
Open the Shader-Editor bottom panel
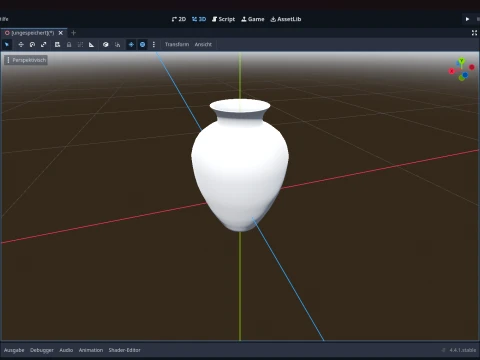(124, 350)
